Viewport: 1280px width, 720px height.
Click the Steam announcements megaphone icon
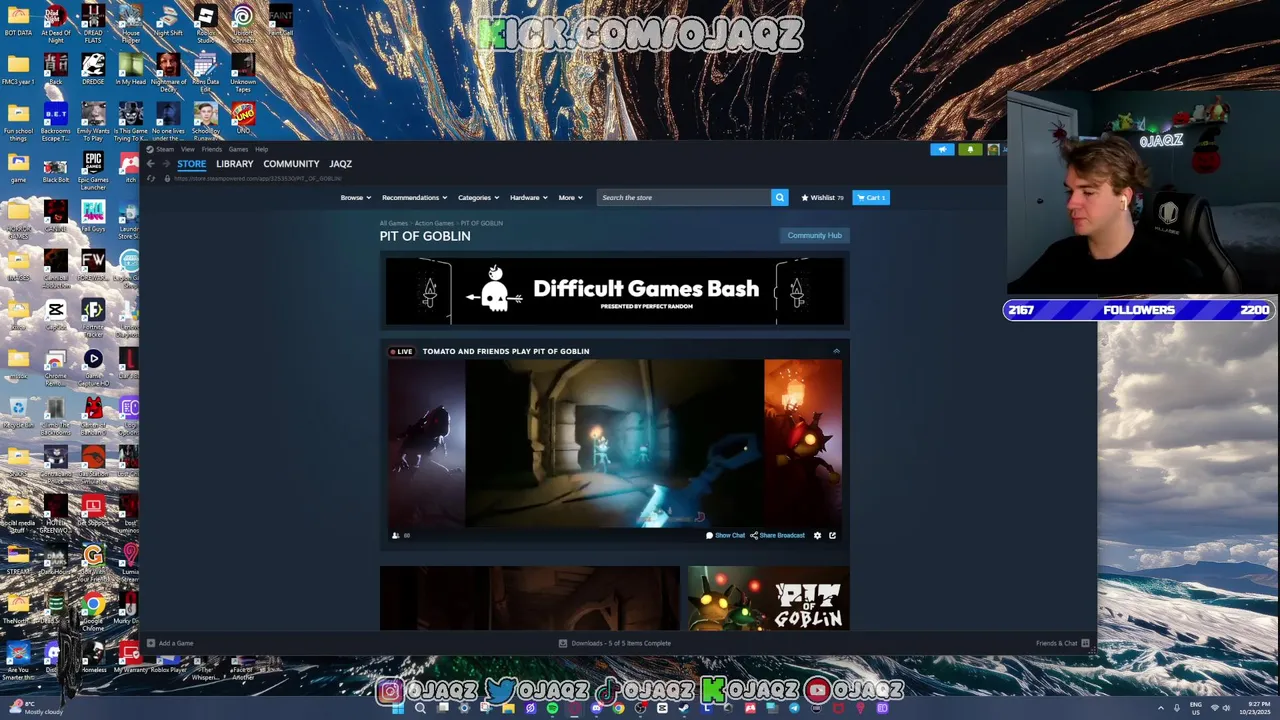coord(942,149)
